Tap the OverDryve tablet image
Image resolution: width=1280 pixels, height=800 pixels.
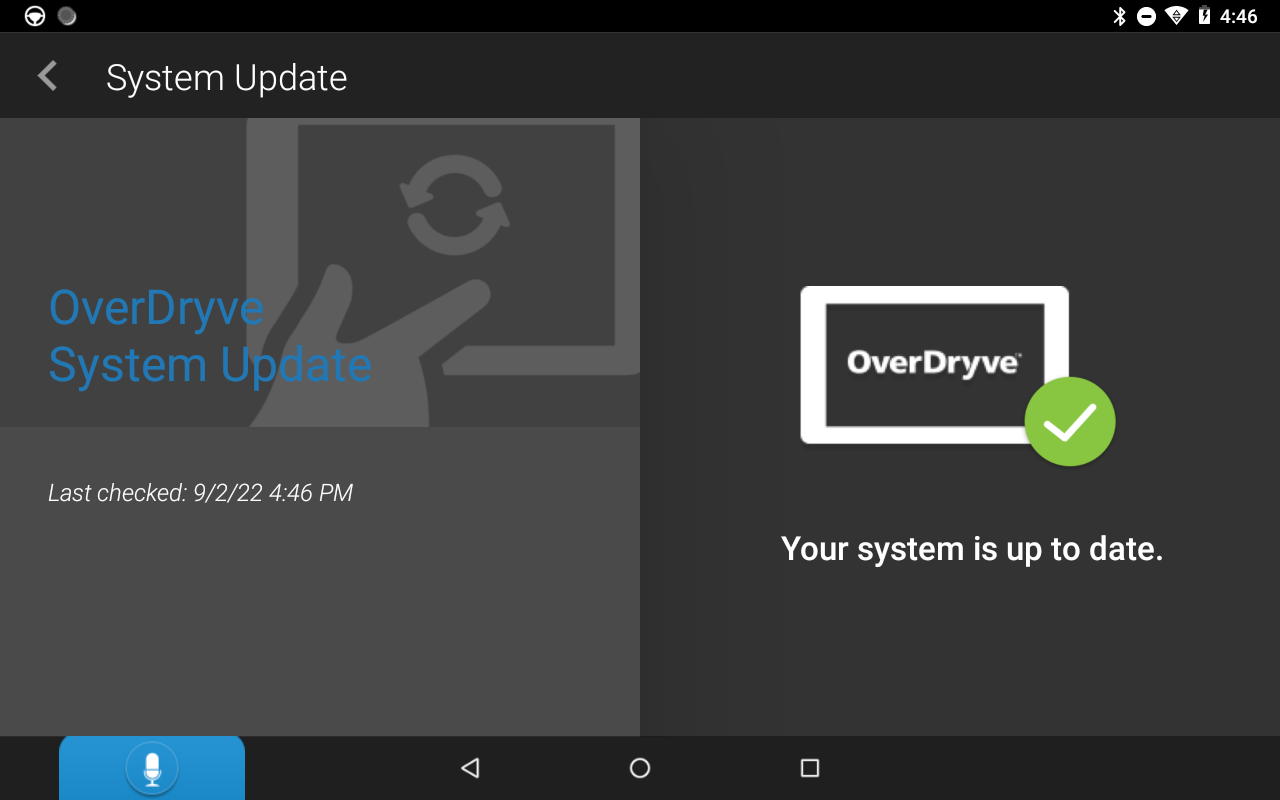pos(935,365)
